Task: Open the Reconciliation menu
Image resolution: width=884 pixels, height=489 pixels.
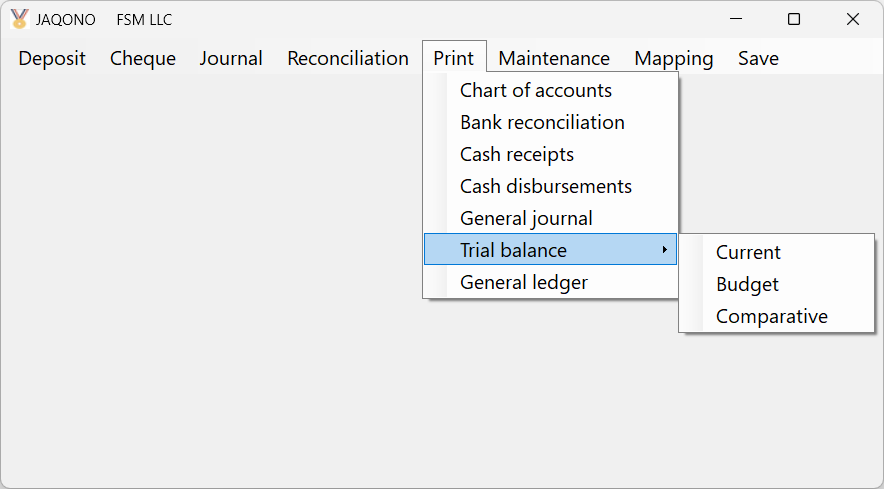Action: tap(348, 58)
